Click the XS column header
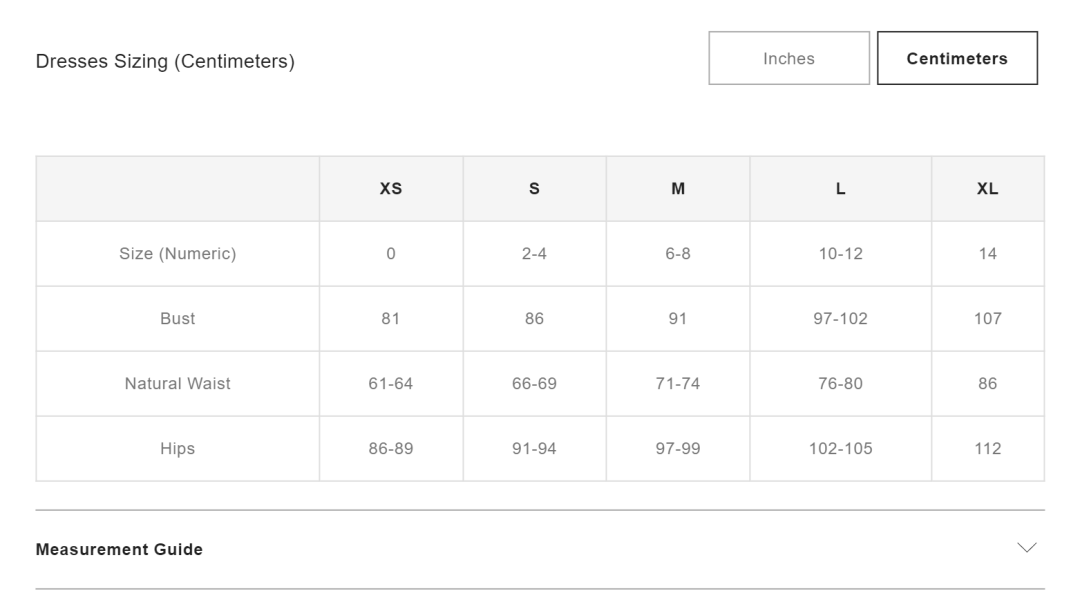 [391, 189]
